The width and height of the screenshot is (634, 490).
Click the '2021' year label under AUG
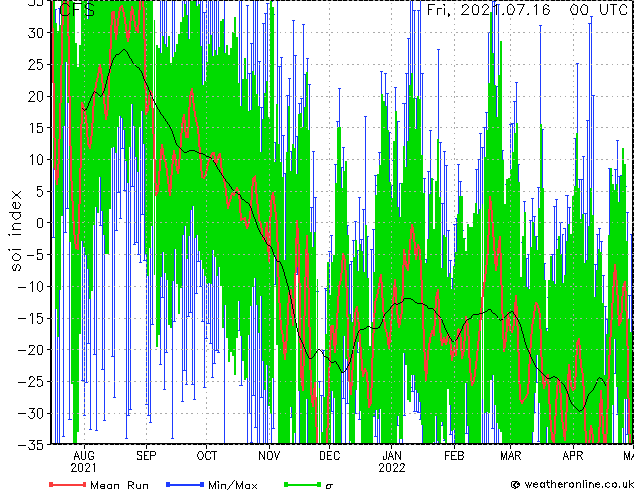click(84, 468)
